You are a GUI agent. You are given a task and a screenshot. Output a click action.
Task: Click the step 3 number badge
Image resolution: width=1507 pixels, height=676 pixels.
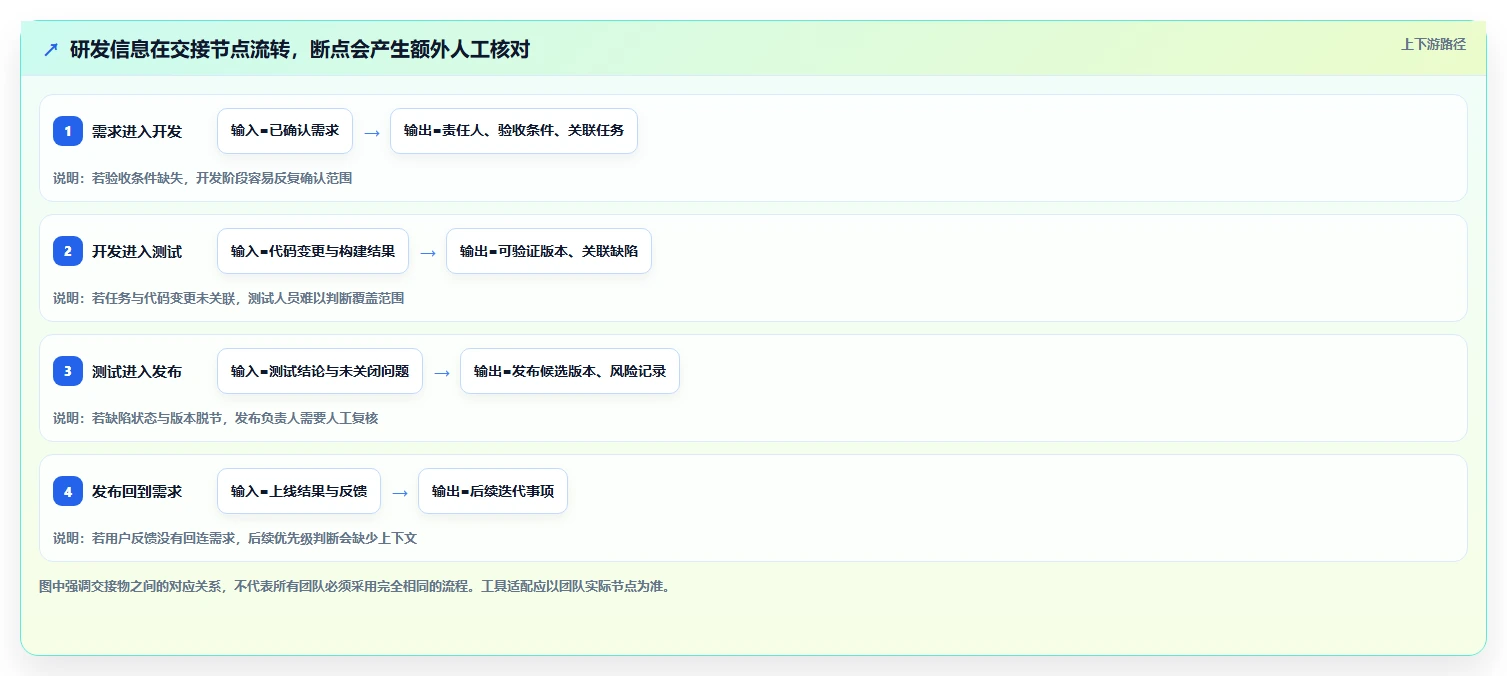point(68,371)
